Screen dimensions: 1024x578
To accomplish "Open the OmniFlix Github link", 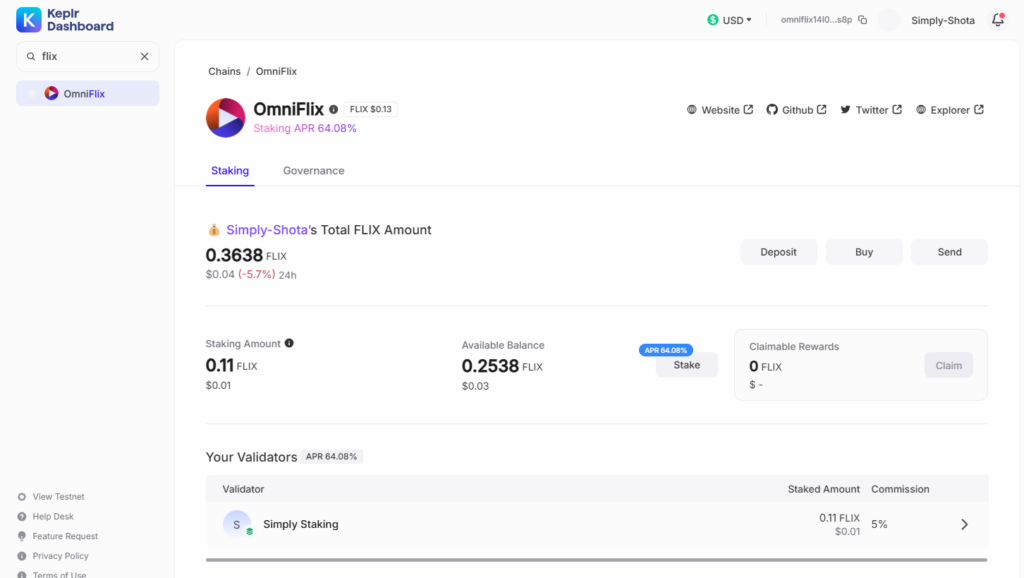I will (796, 110).
